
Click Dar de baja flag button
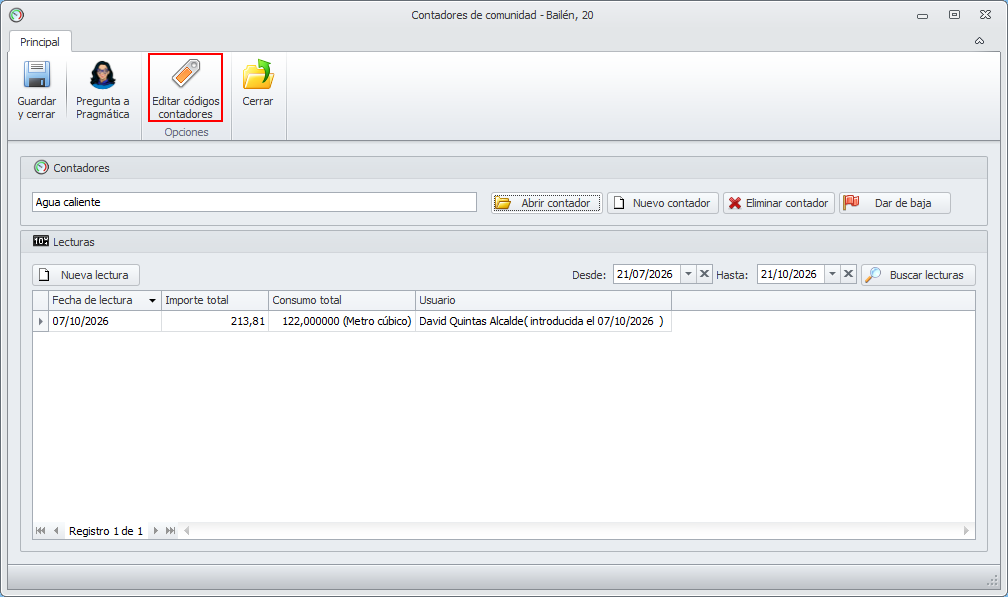click(x=894, y=203)
